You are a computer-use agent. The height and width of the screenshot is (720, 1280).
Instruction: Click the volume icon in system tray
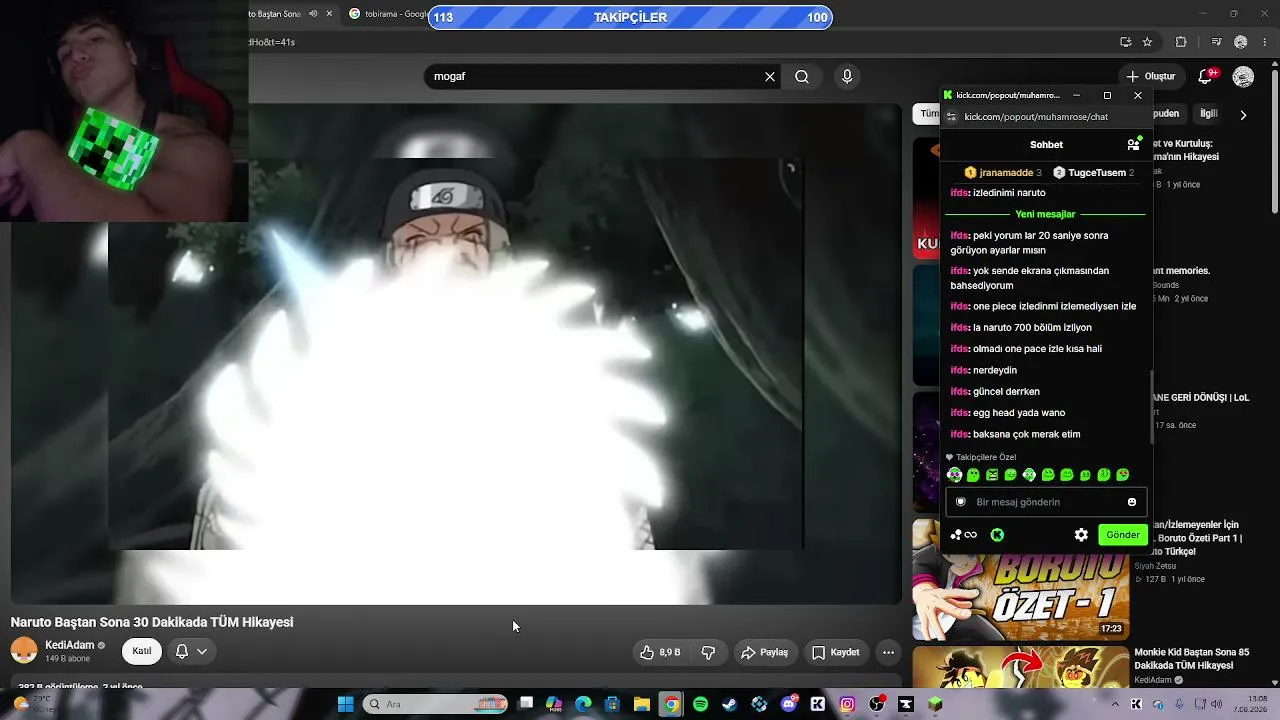click(x=1217, y=704)
